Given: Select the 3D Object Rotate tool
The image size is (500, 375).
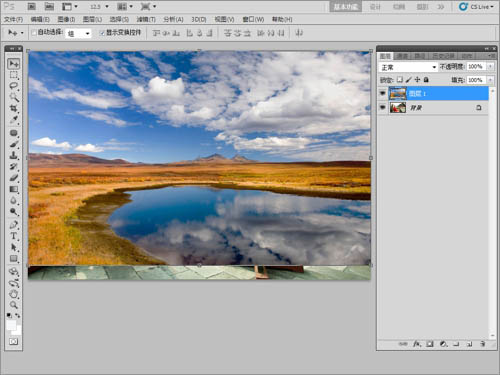Looking at the screenshot, I should pyautogui.click(x=14, y=272).
